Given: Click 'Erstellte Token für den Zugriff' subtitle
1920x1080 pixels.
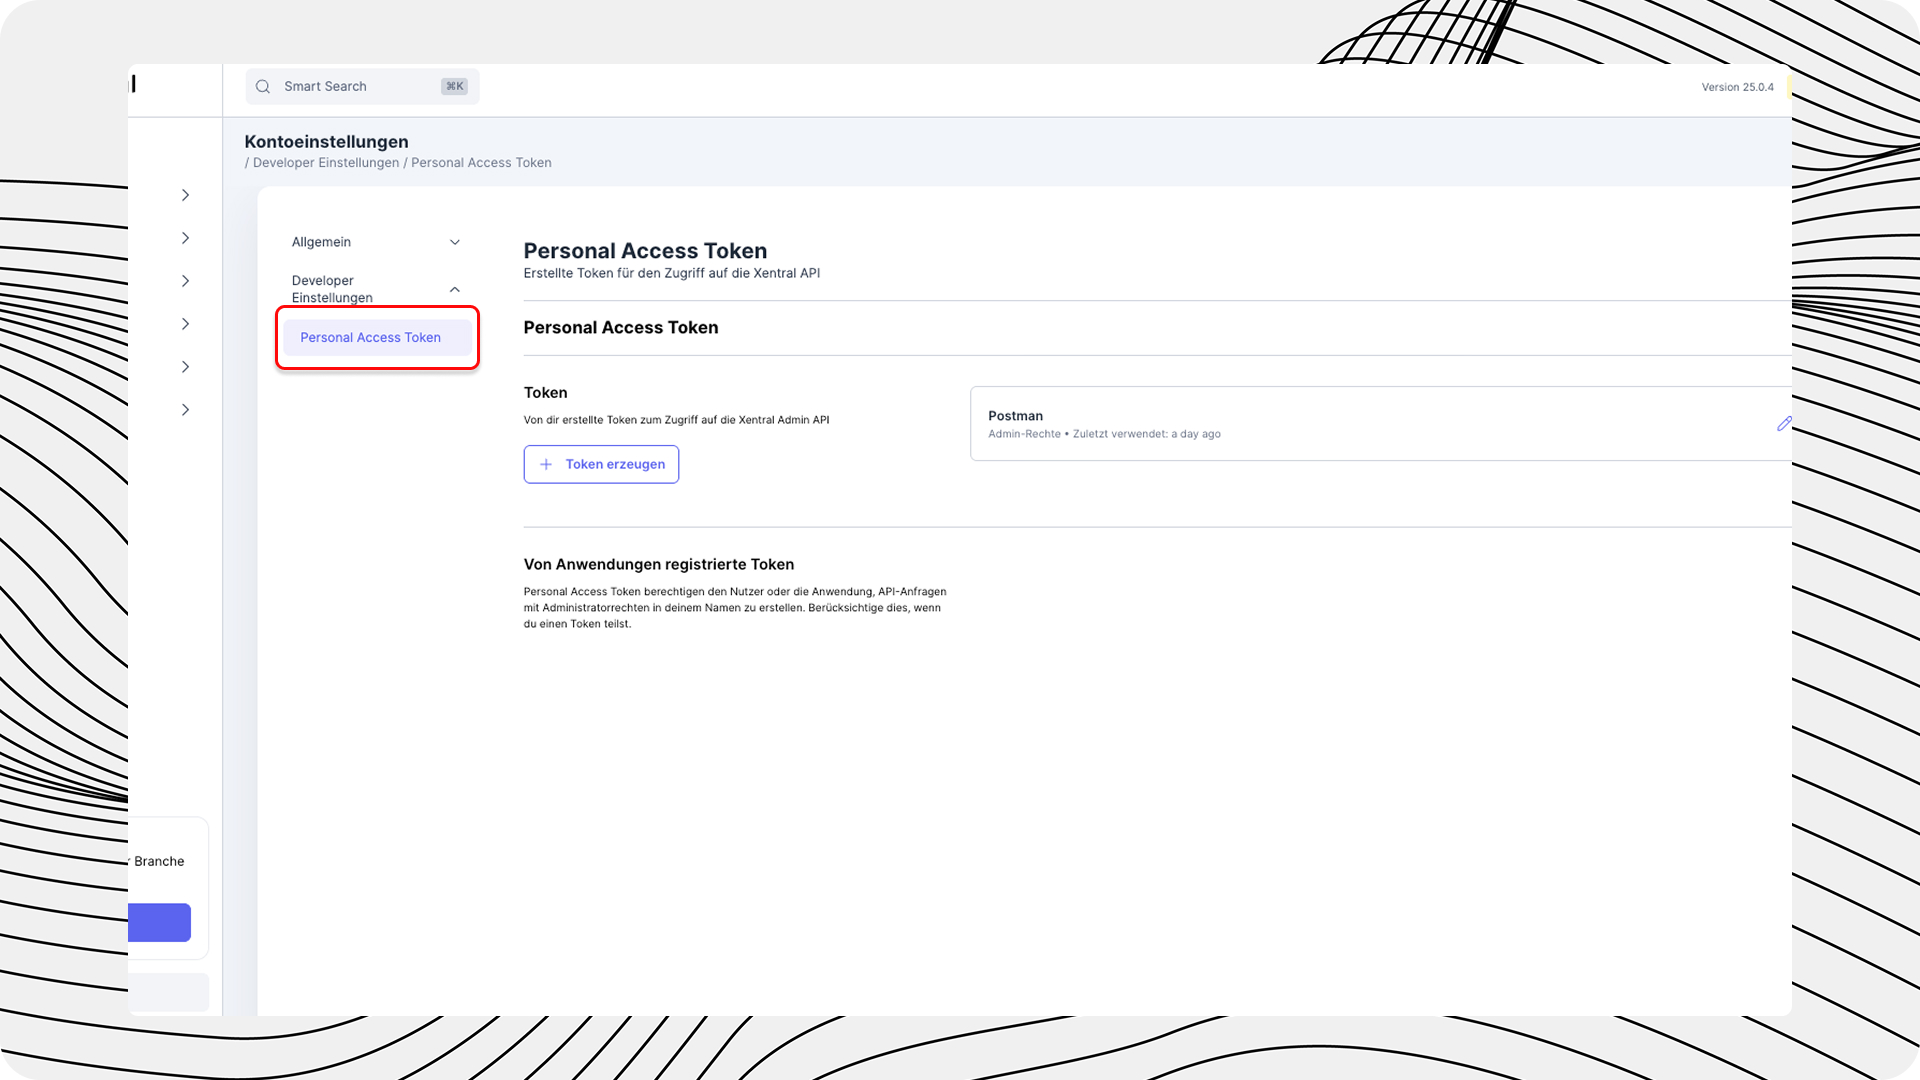Looking at the screenshot, I should coord(671,273).
